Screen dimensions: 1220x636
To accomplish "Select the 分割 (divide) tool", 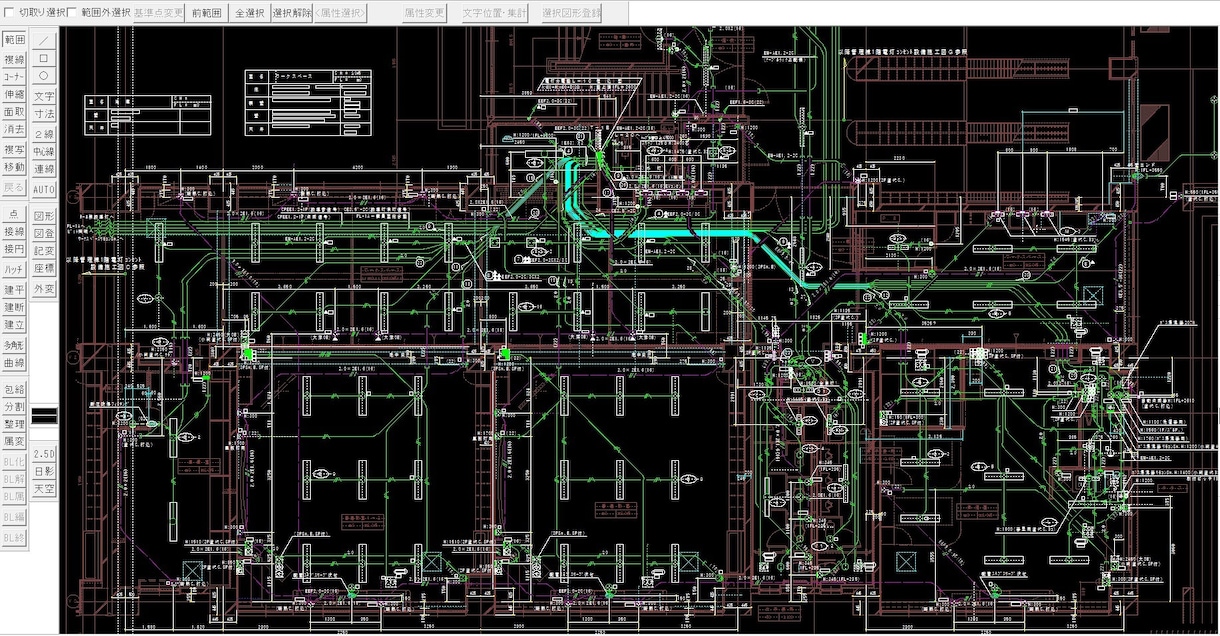I will [14, 407].
